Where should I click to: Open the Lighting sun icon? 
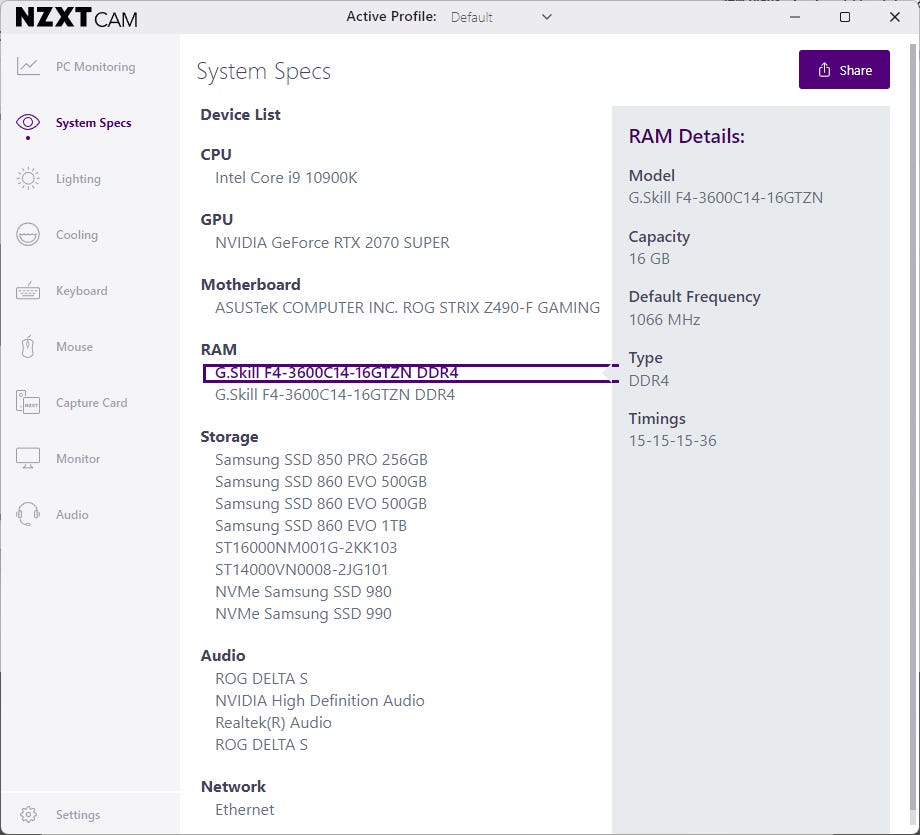point(28,178)
